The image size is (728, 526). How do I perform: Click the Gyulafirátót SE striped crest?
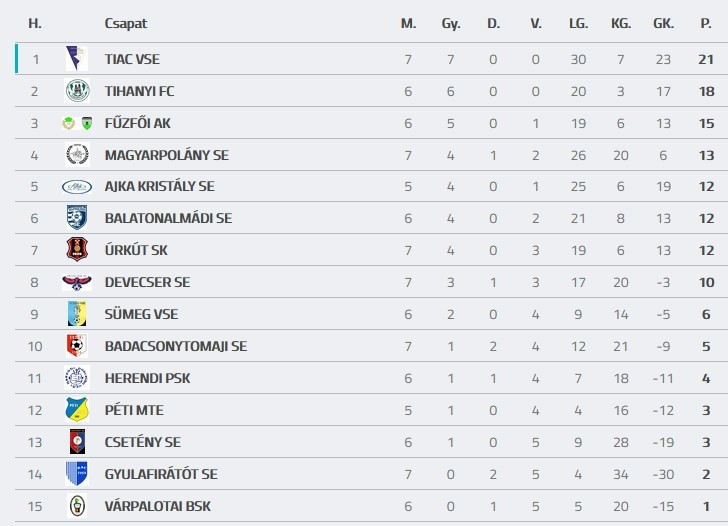76,474
